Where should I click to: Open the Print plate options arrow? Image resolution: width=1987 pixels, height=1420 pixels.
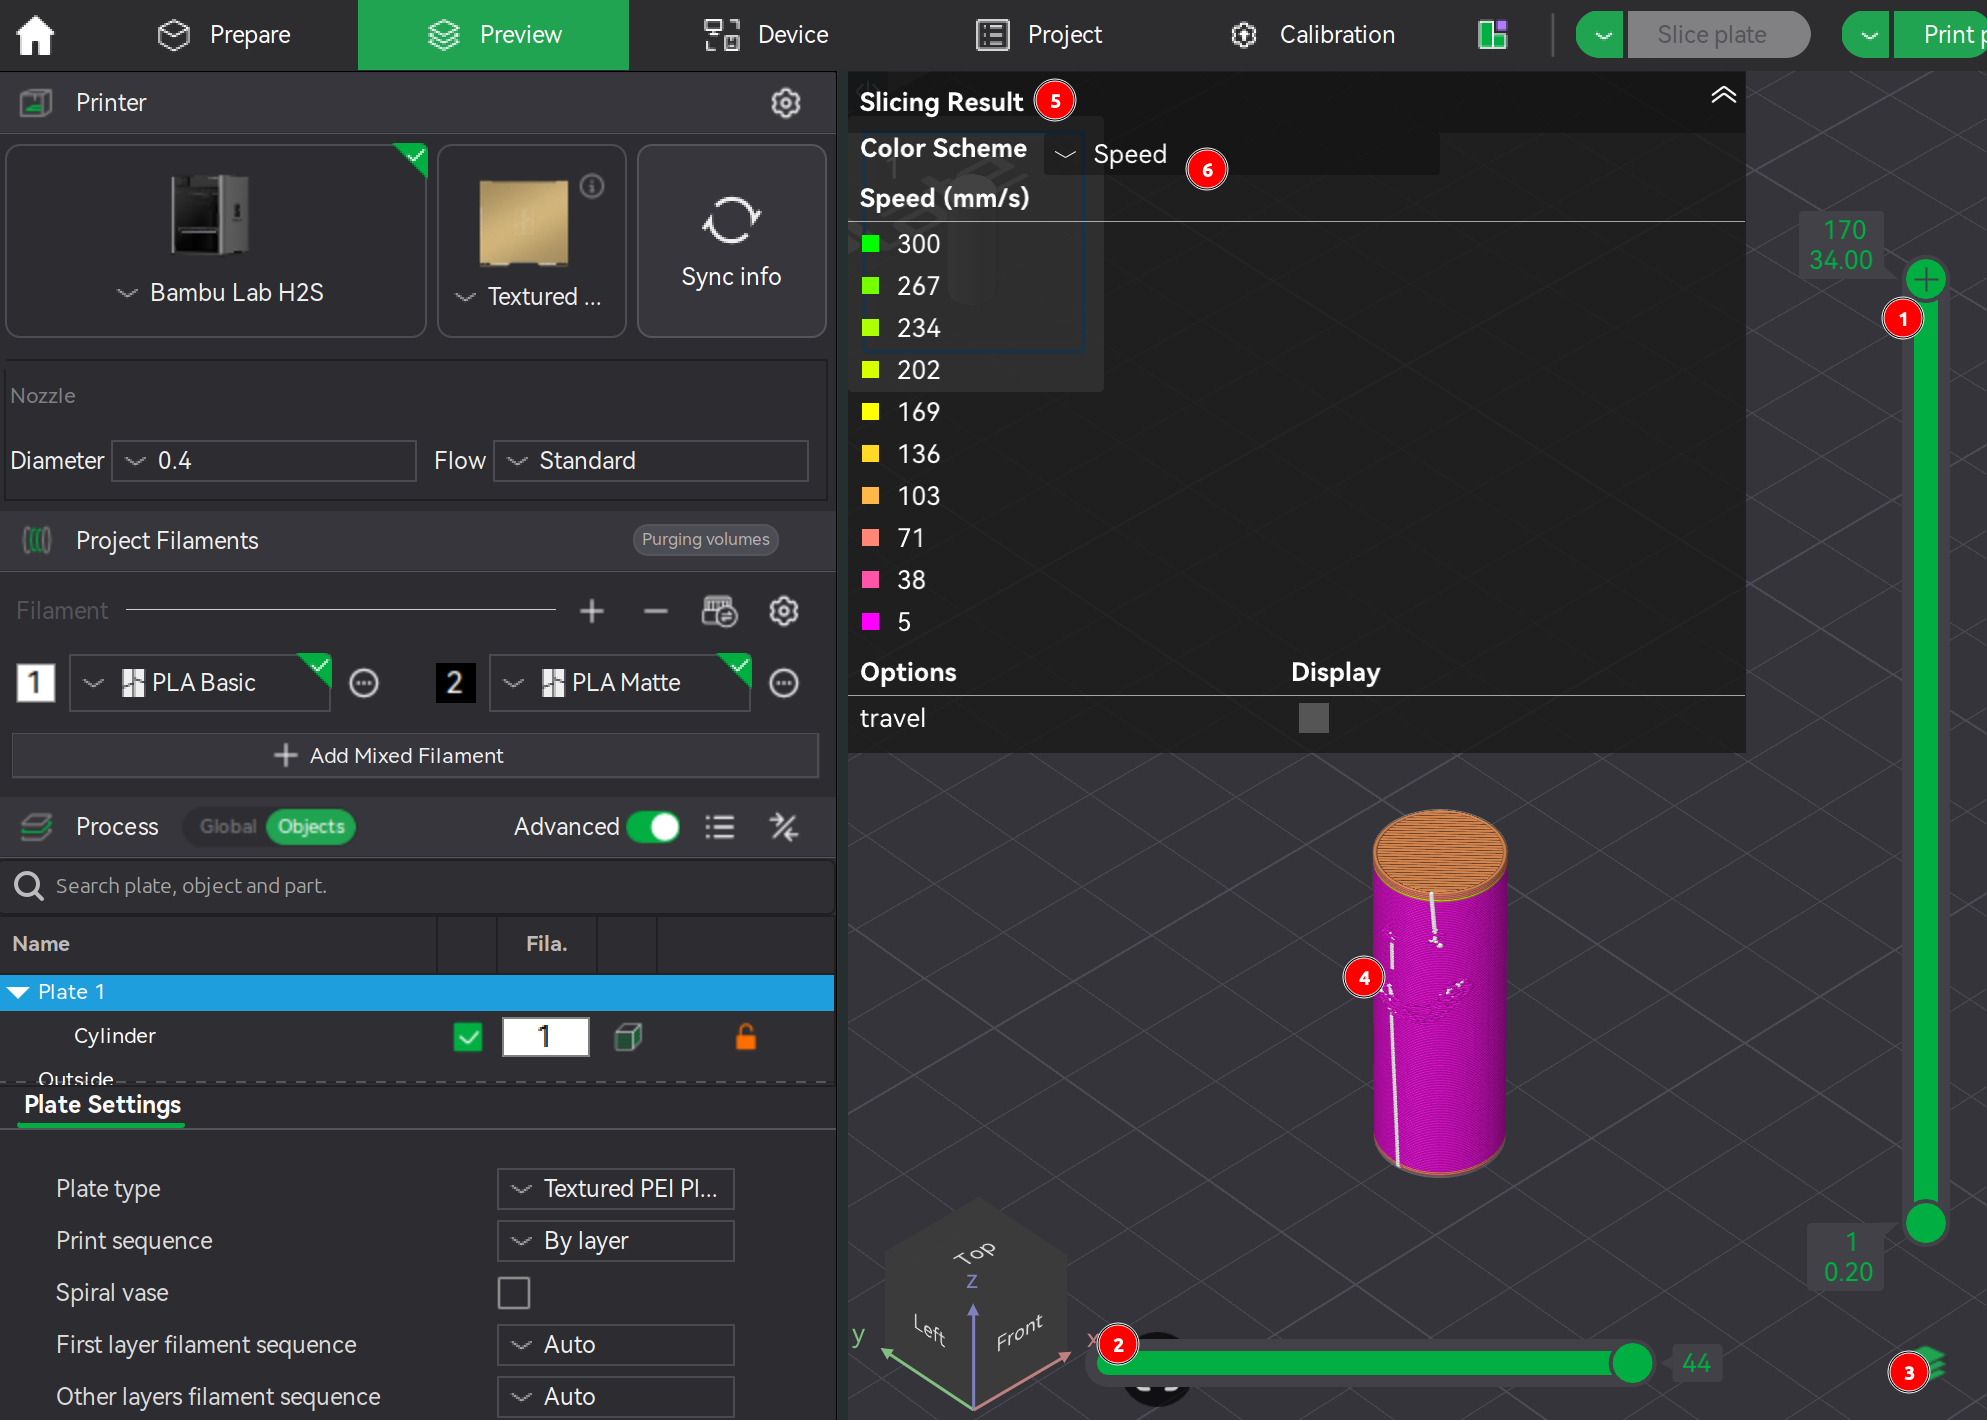pyautogui.click(x=1866, y=35)
